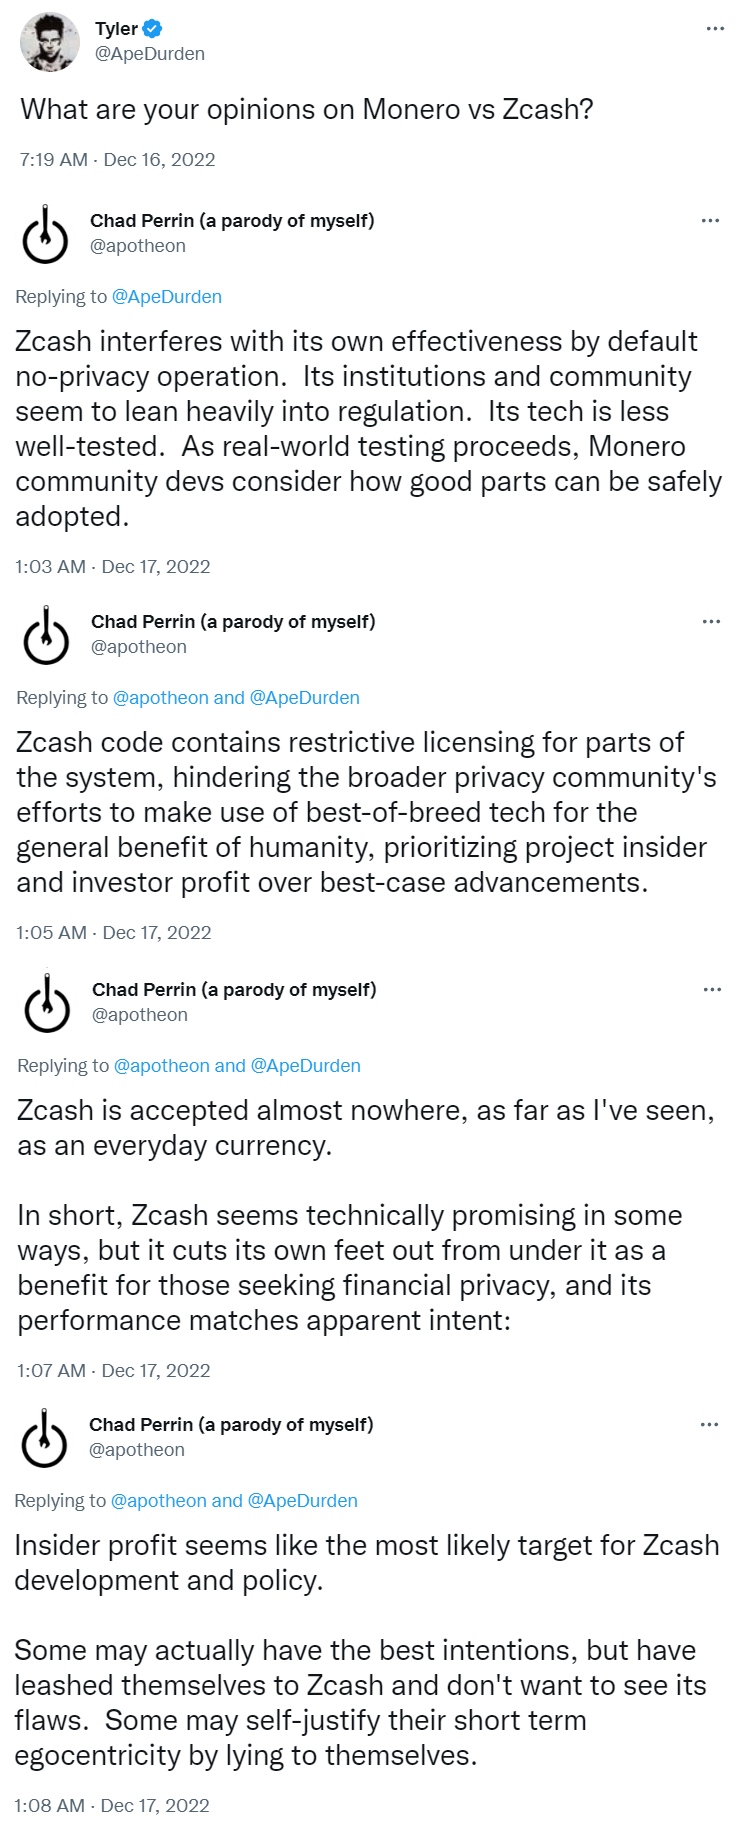Open more menu on 1:03 AM reply
This screenshot has width=736, height=1828.
(x=710, y=221)
